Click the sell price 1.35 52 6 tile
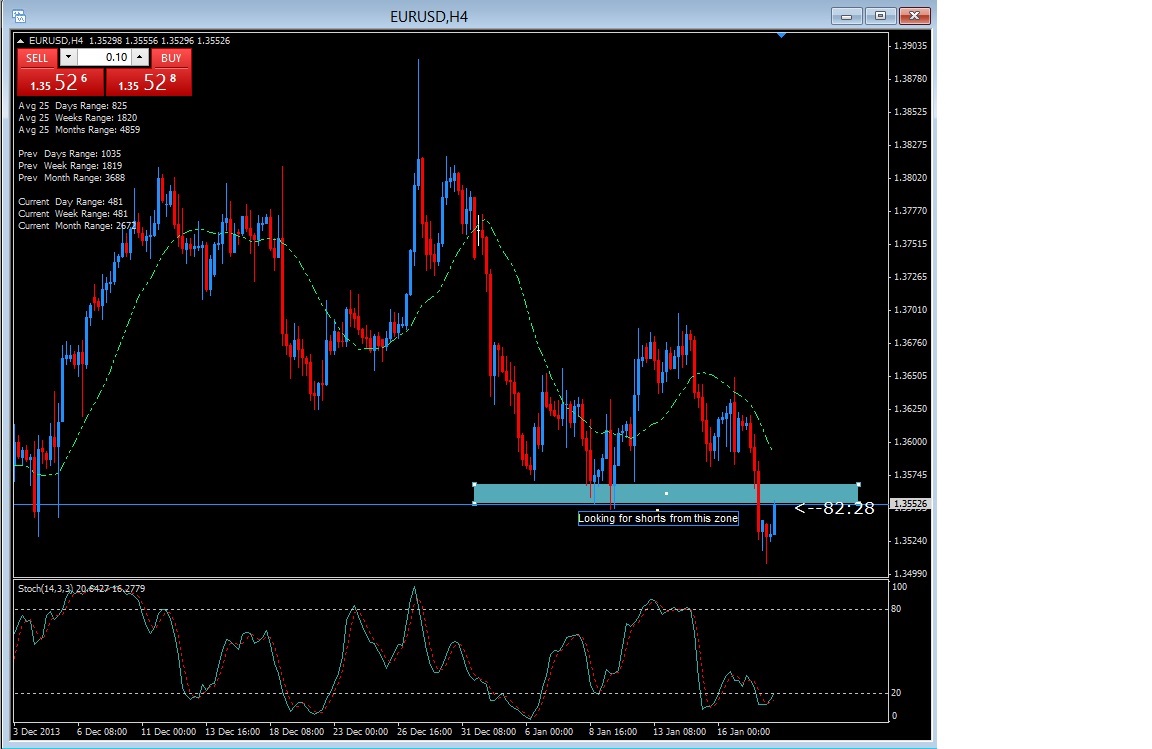 (x=59, y=83)
